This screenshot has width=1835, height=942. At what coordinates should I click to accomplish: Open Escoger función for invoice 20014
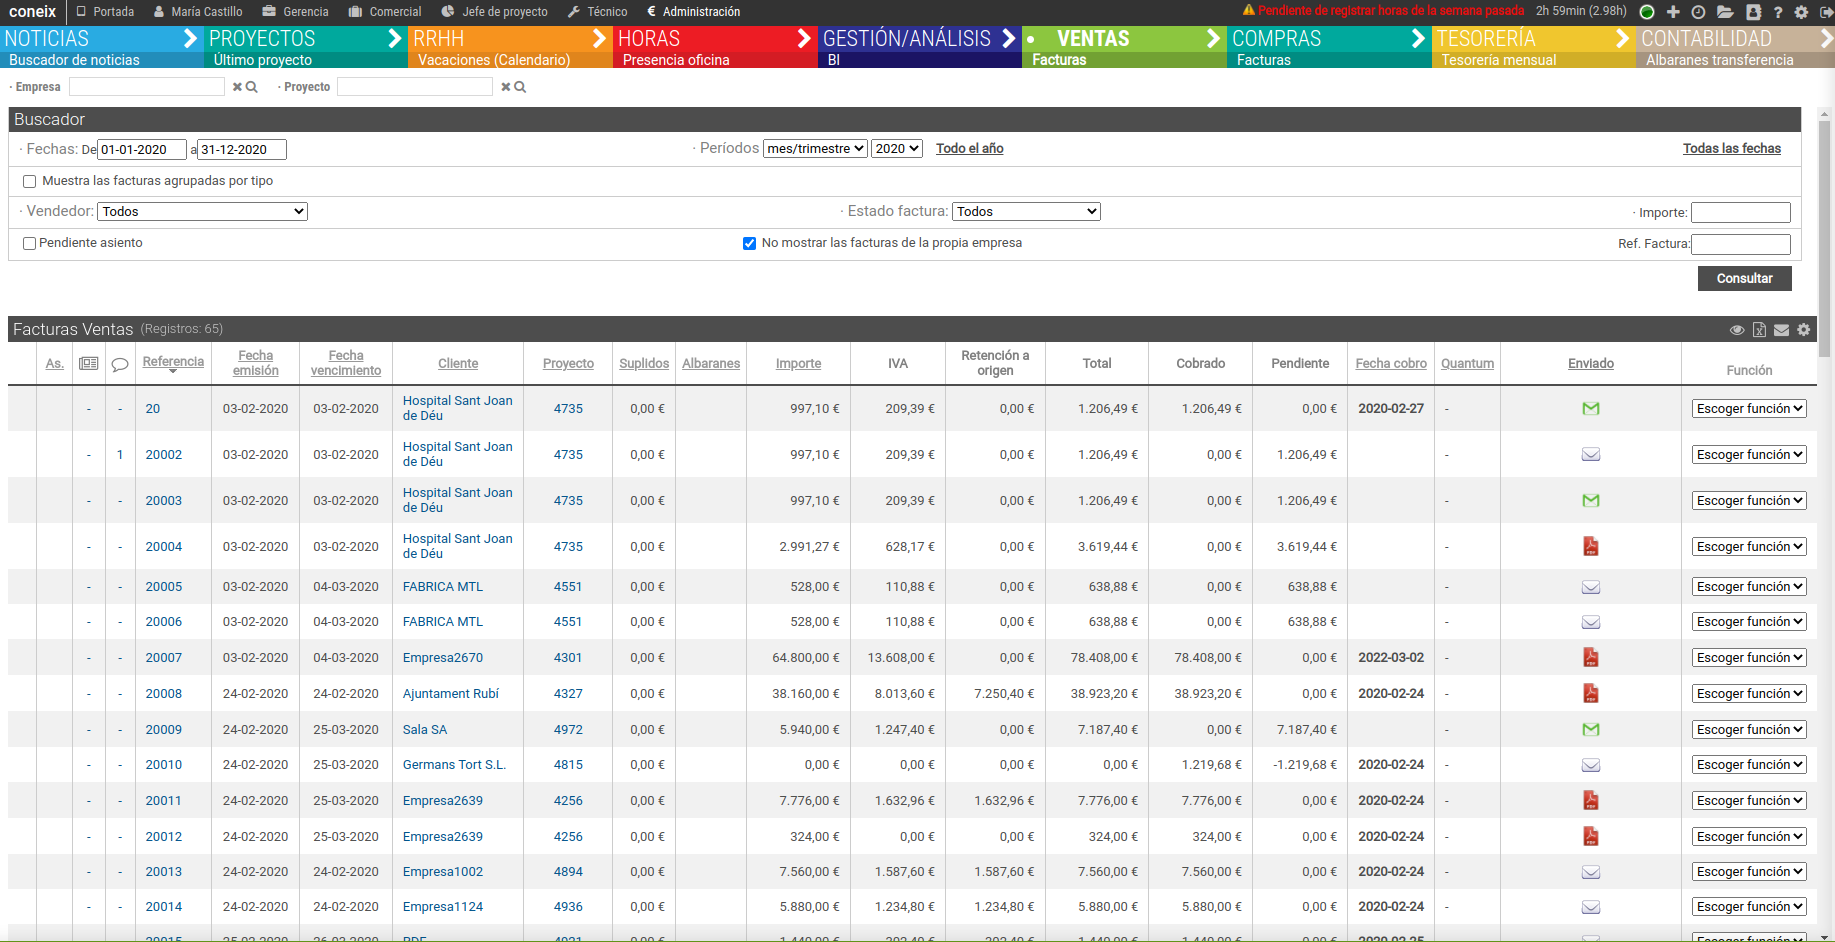click(1749, 906)
